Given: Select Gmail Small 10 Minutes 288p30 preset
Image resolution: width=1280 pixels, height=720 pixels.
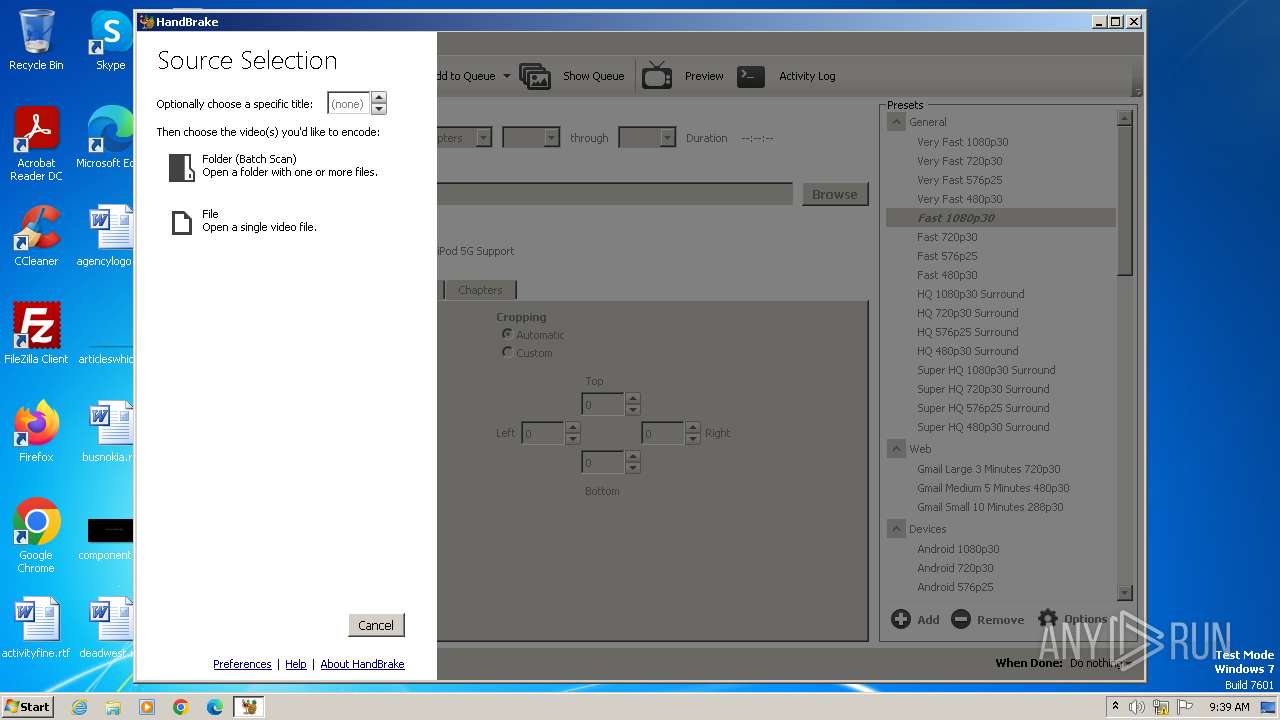Looking at the screenshot, I should [x=990, y=507].
